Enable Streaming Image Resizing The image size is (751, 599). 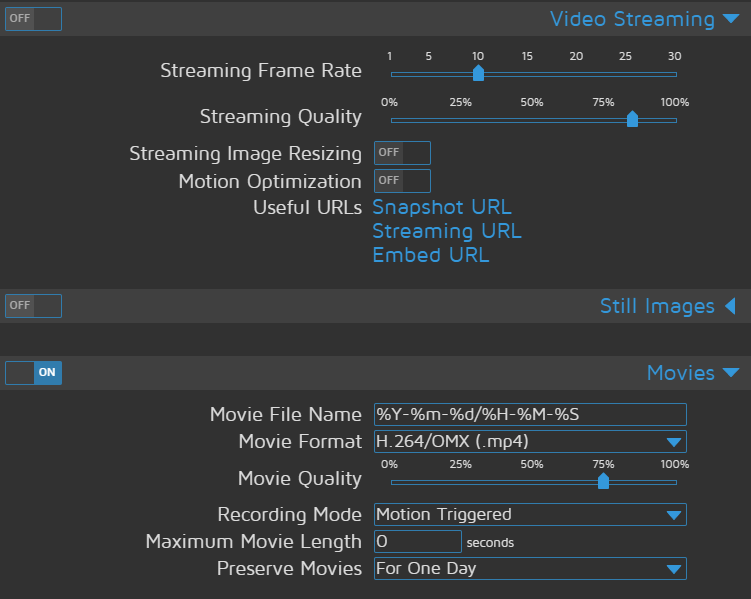coord(402,153)
